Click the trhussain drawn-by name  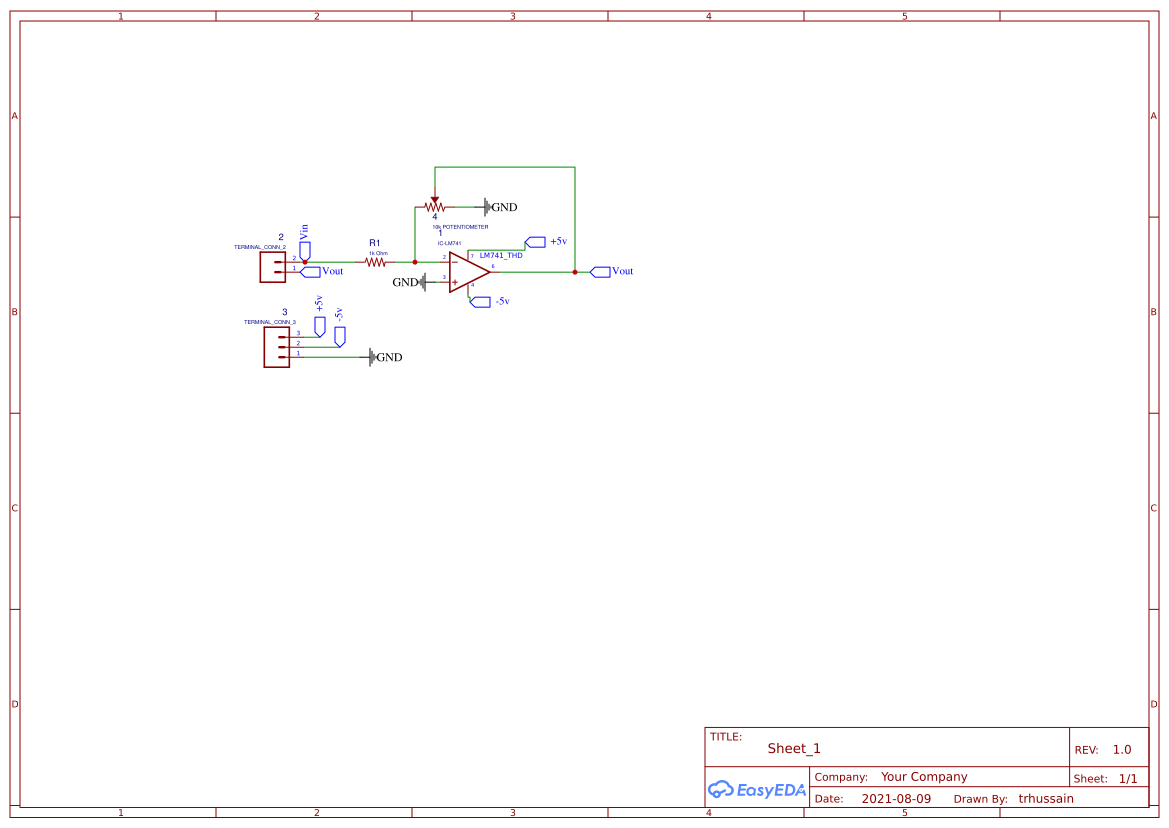coord(1045,798)
